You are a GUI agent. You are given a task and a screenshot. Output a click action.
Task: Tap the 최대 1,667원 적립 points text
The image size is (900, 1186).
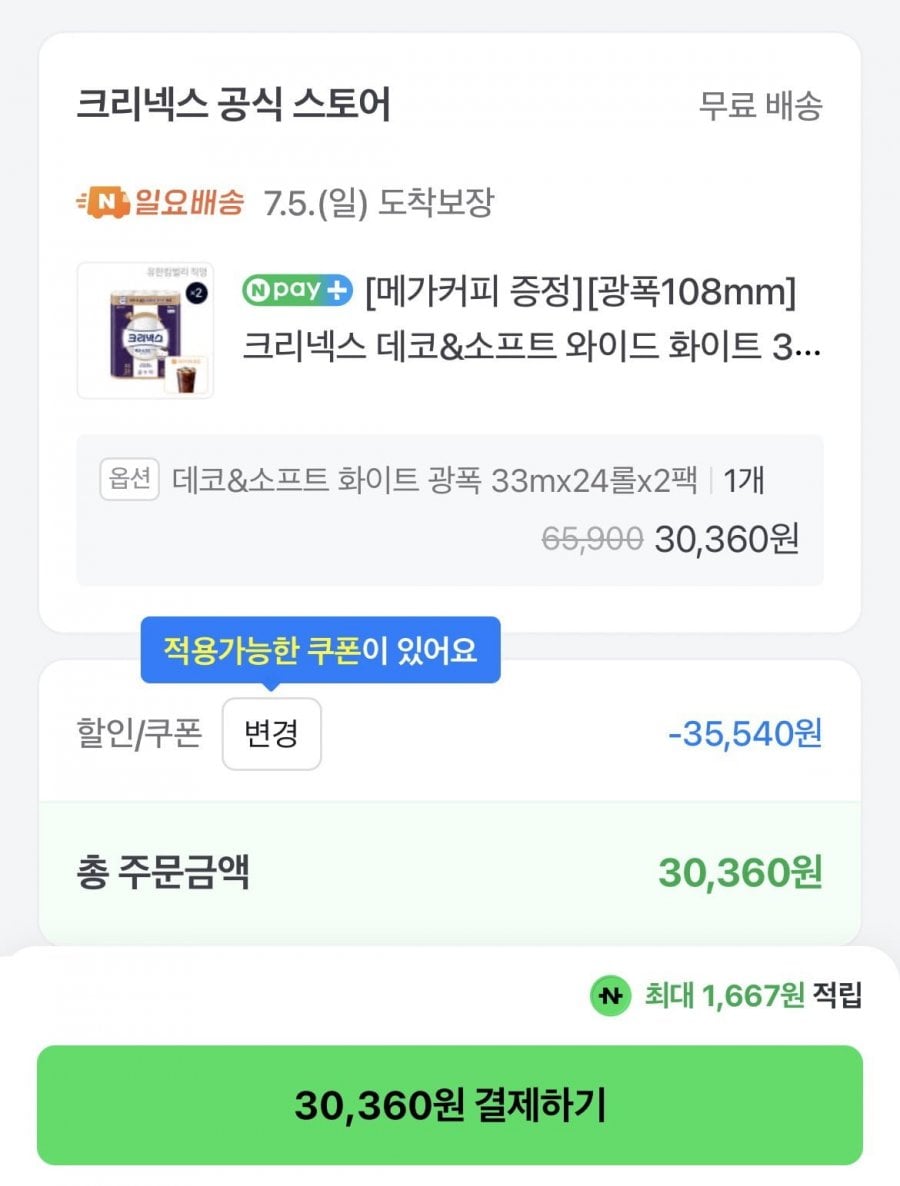(x=753, y=996)
